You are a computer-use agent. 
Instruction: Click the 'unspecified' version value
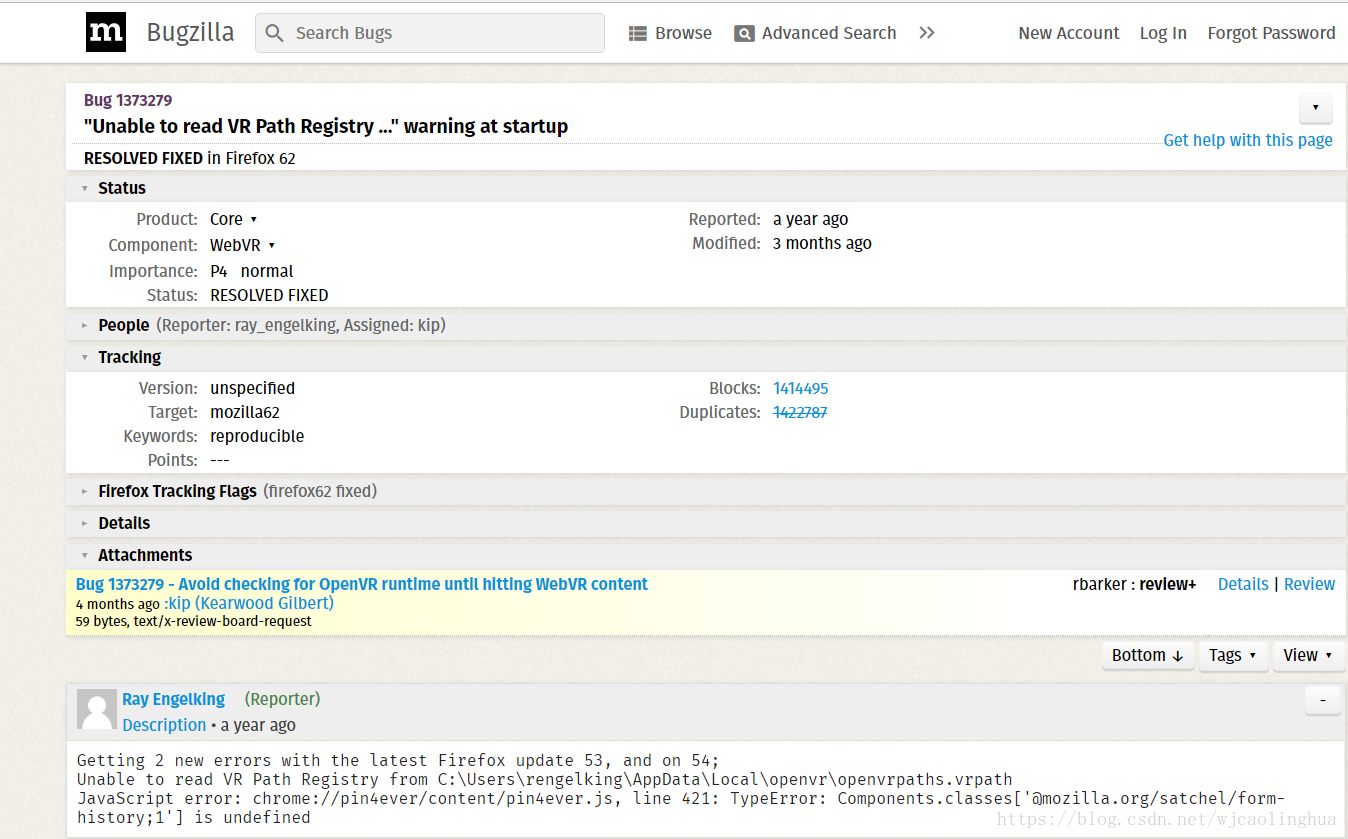tap(253, 388)
